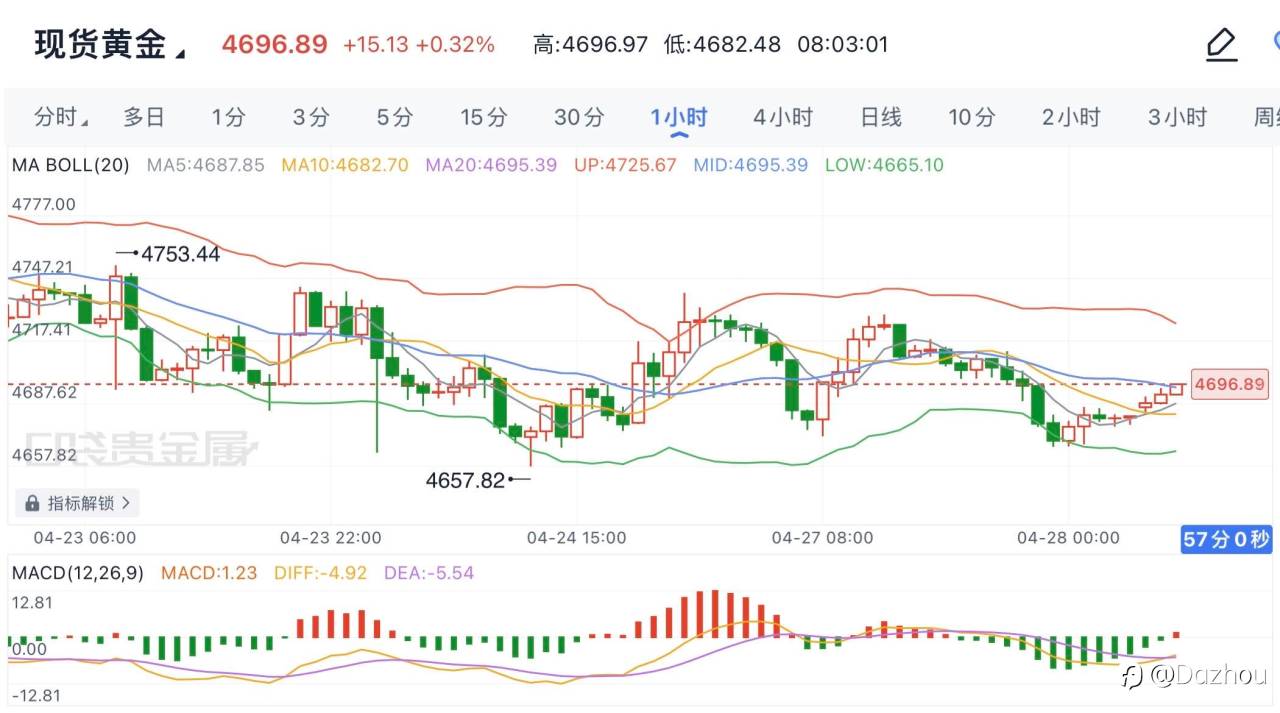
Task: Expand the 分时 timeframe dropdown
Action: pos(60,117)
